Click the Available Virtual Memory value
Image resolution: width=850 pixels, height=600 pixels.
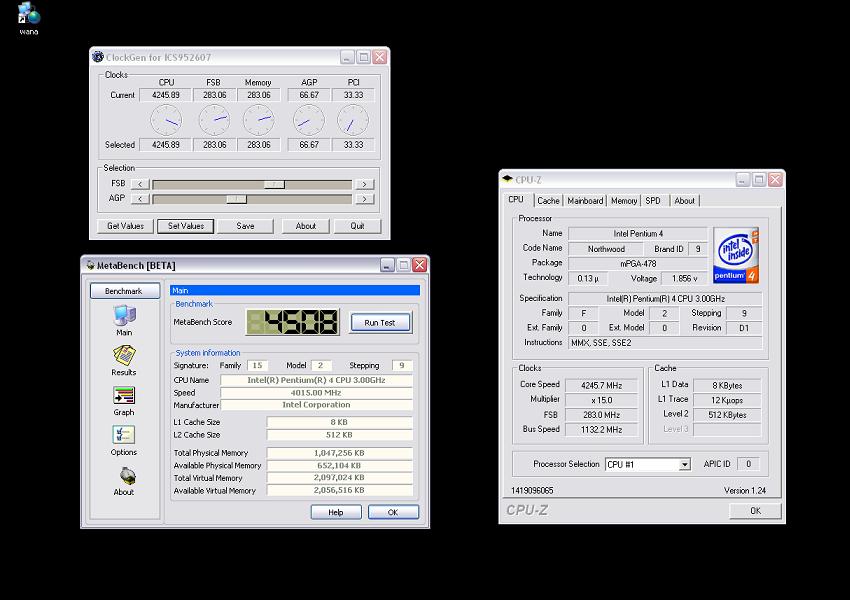[x=339, y=490]
